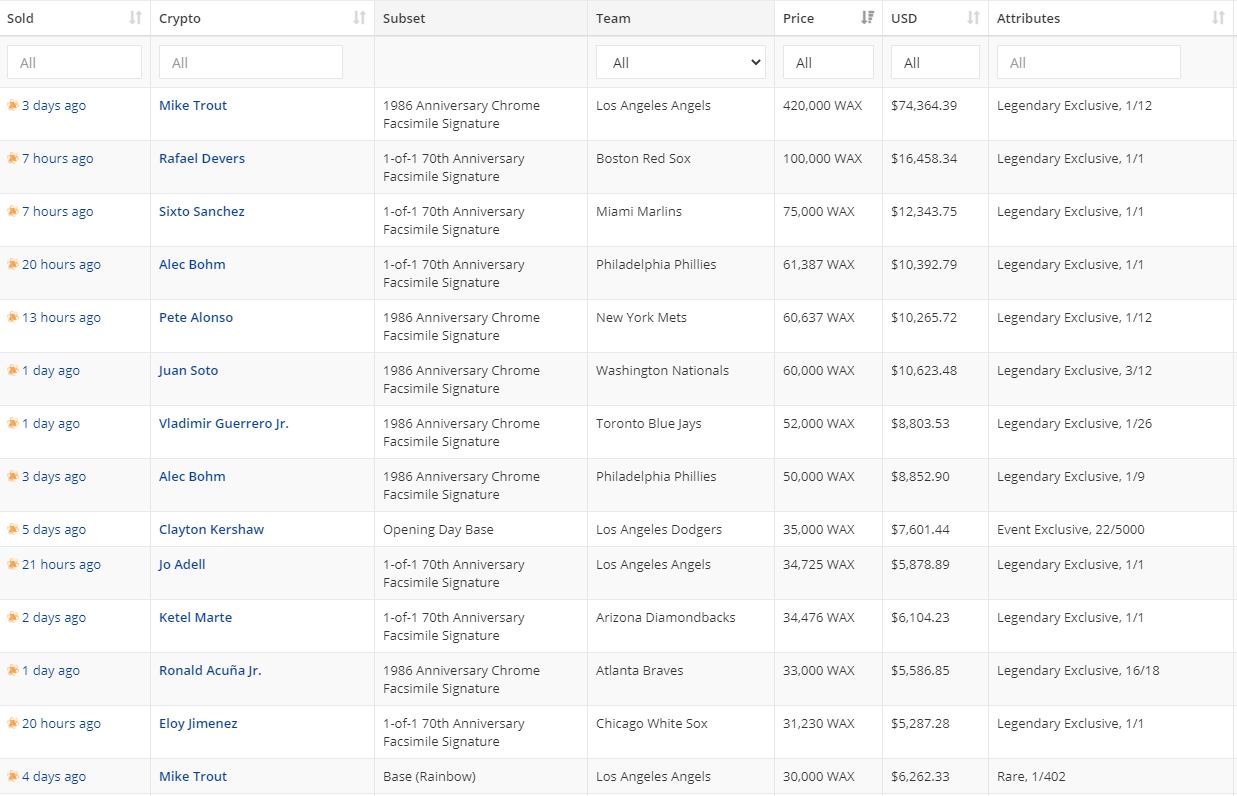Sort by the USD column arrows
This screenshot has height=796, width=1237.
(974, 18)
